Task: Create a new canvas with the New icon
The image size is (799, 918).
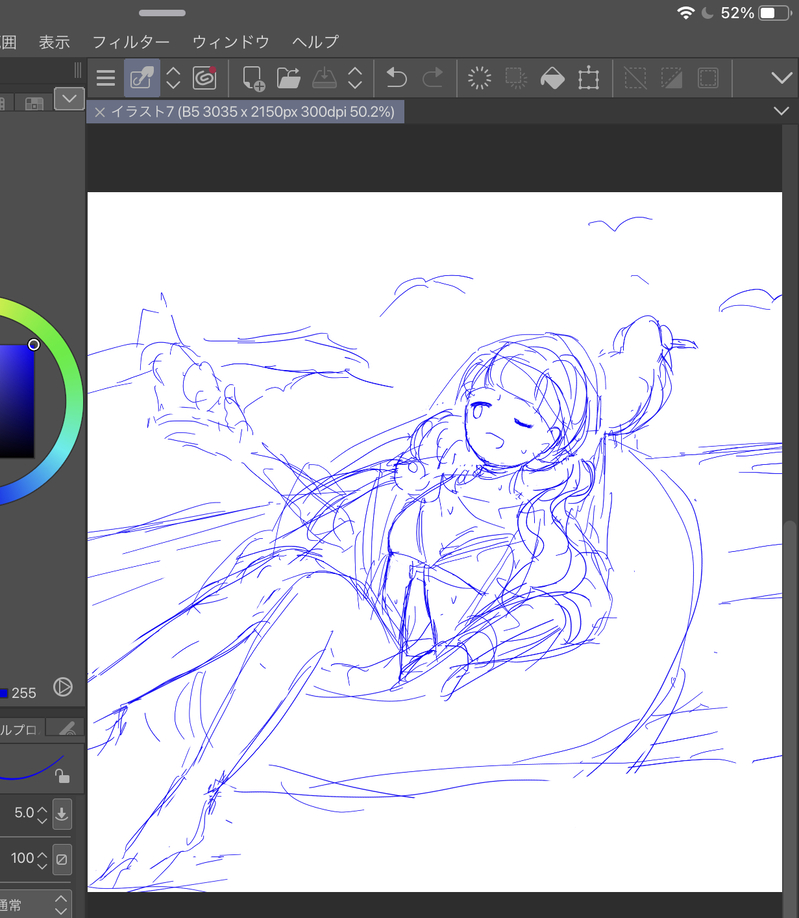Action: point(253,78)
